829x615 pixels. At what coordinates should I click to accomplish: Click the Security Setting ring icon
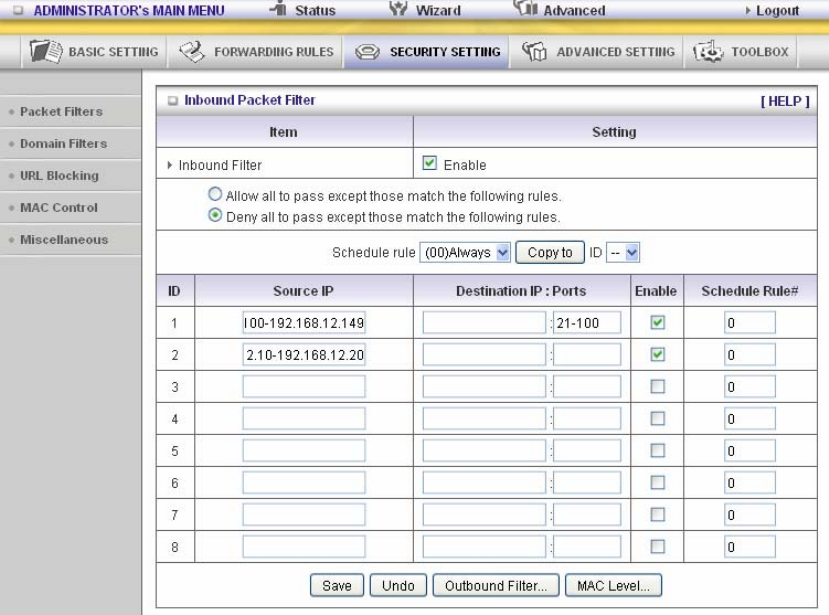[367, 52]
